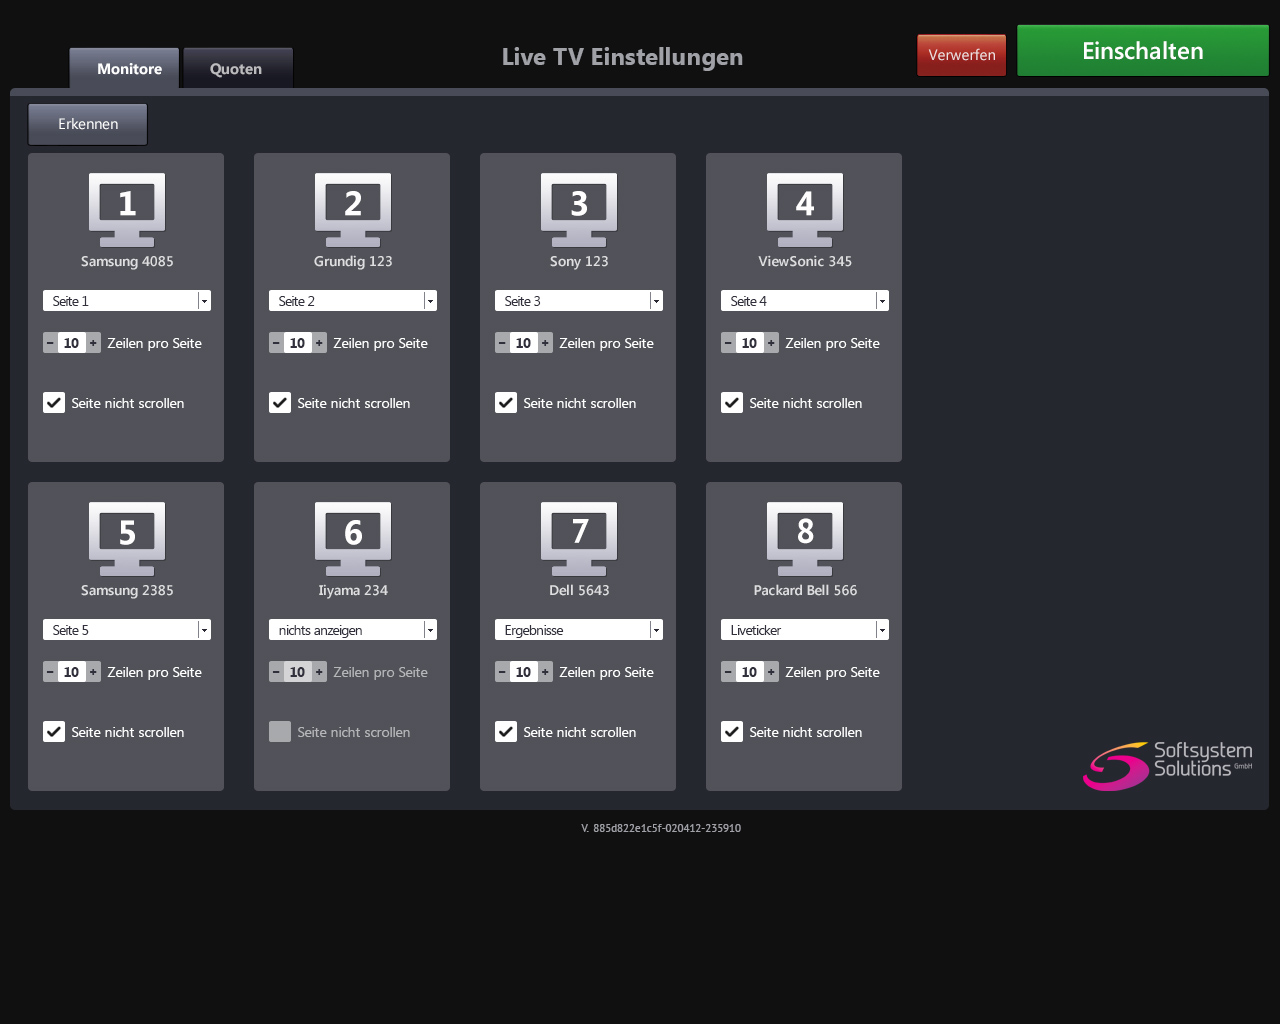Click monitor icon number 6
Screen dimensions: 1280x1024
(353, 539)
